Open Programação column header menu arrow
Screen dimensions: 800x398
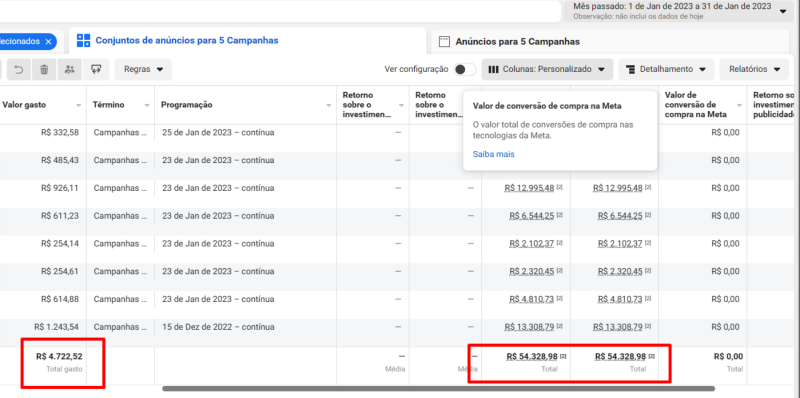[329, 105]
